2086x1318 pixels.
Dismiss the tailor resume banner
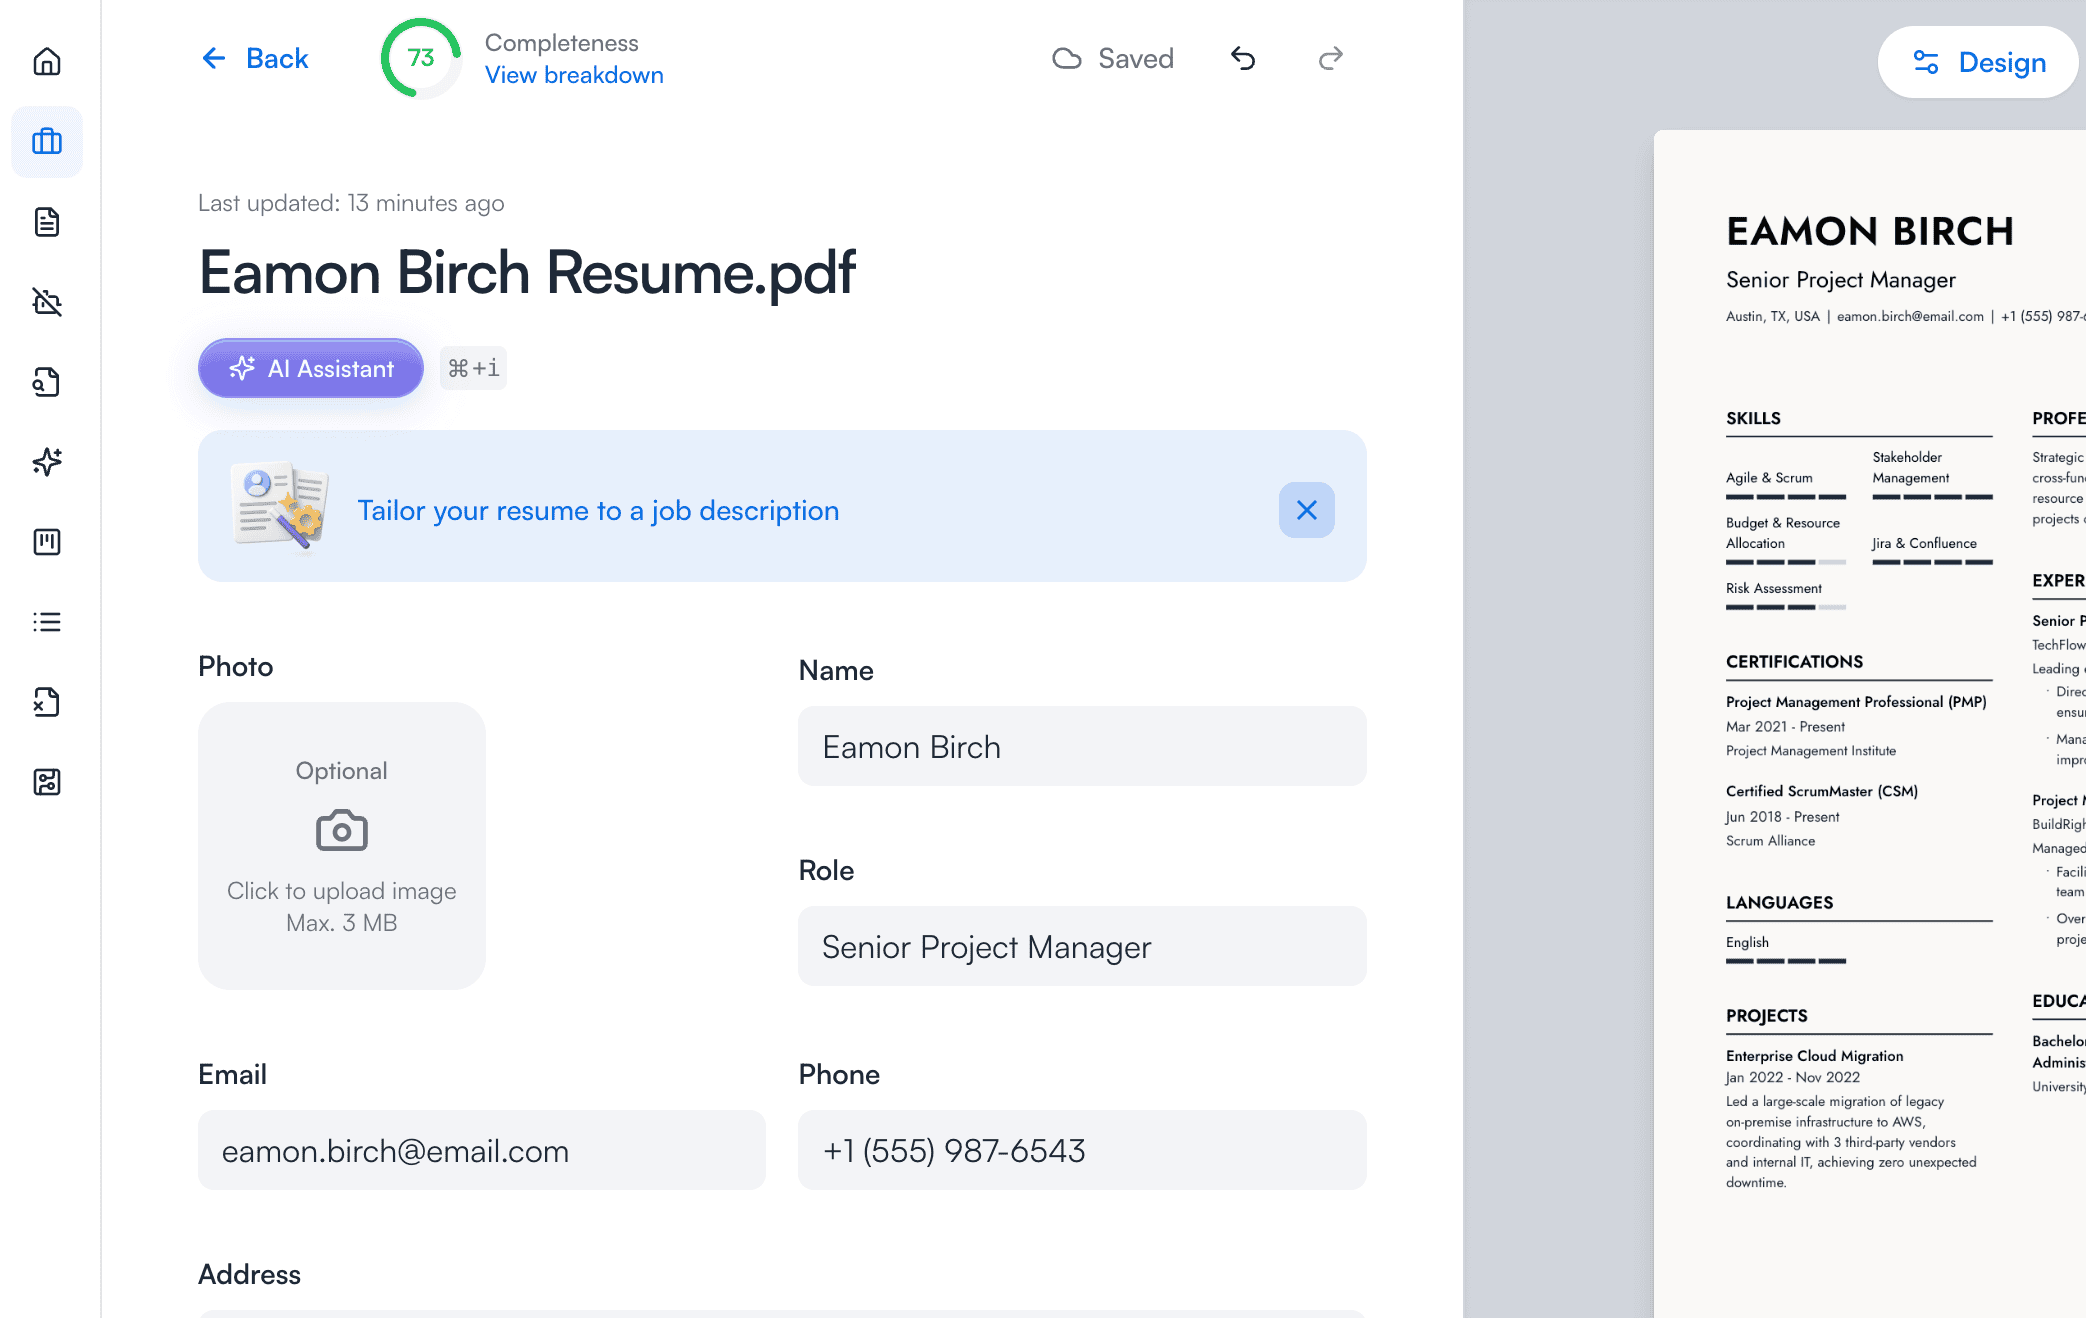(1306, 510)
